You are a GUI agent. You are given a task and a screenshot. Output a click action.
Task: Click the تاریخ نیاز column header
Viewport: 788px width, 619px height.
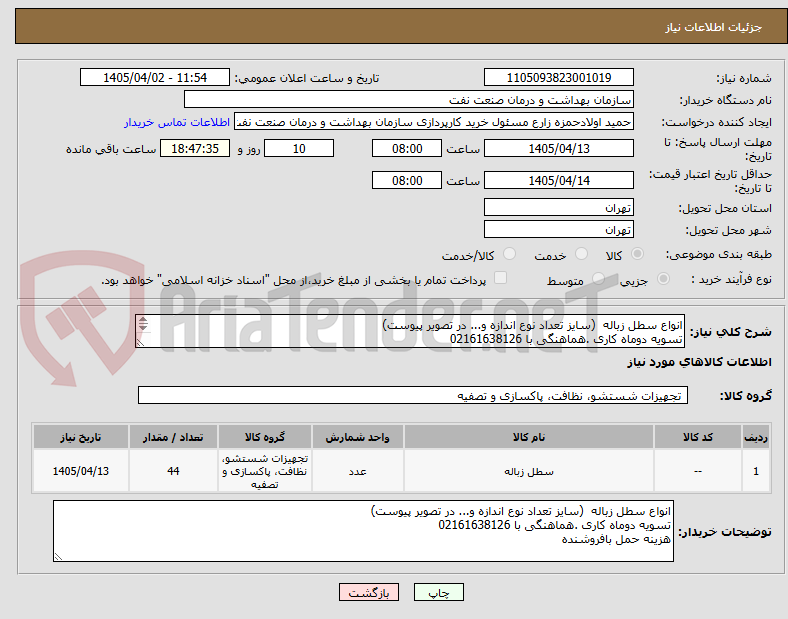[x=81, y=437]
